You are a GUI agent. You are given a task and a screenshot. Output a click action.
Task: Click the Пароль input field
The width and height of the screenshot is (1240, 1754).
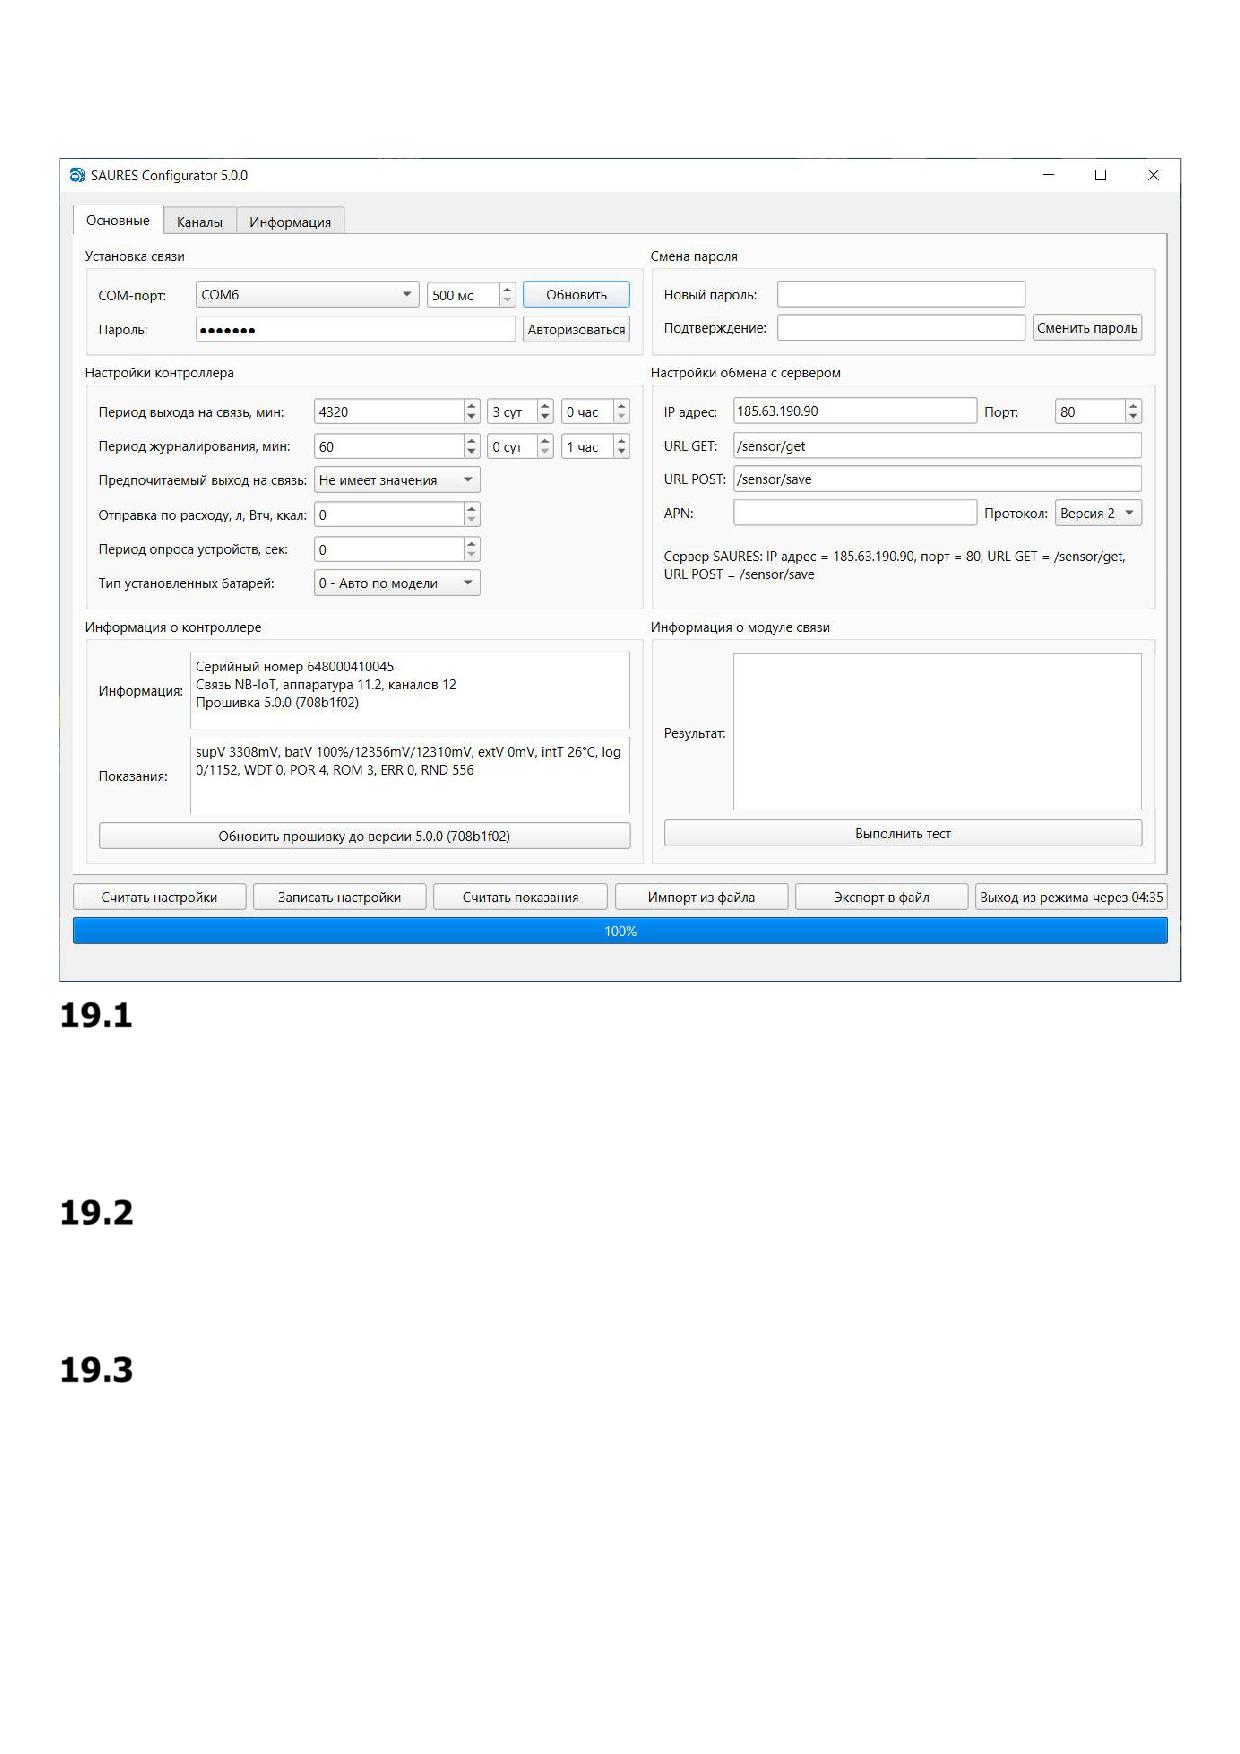click(x=355, y=329)
